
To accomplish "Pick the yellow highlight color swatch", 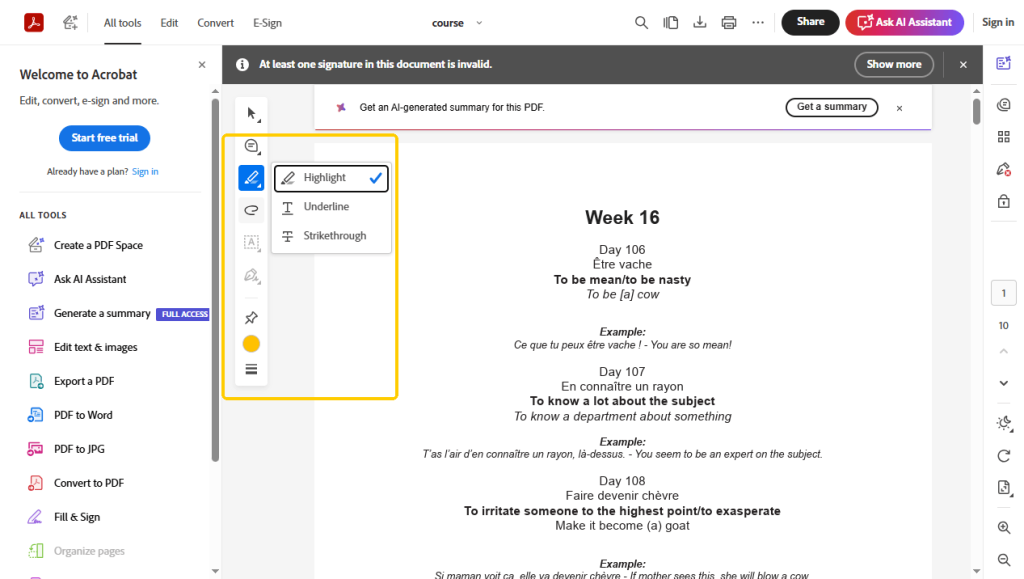I will 251,344.
